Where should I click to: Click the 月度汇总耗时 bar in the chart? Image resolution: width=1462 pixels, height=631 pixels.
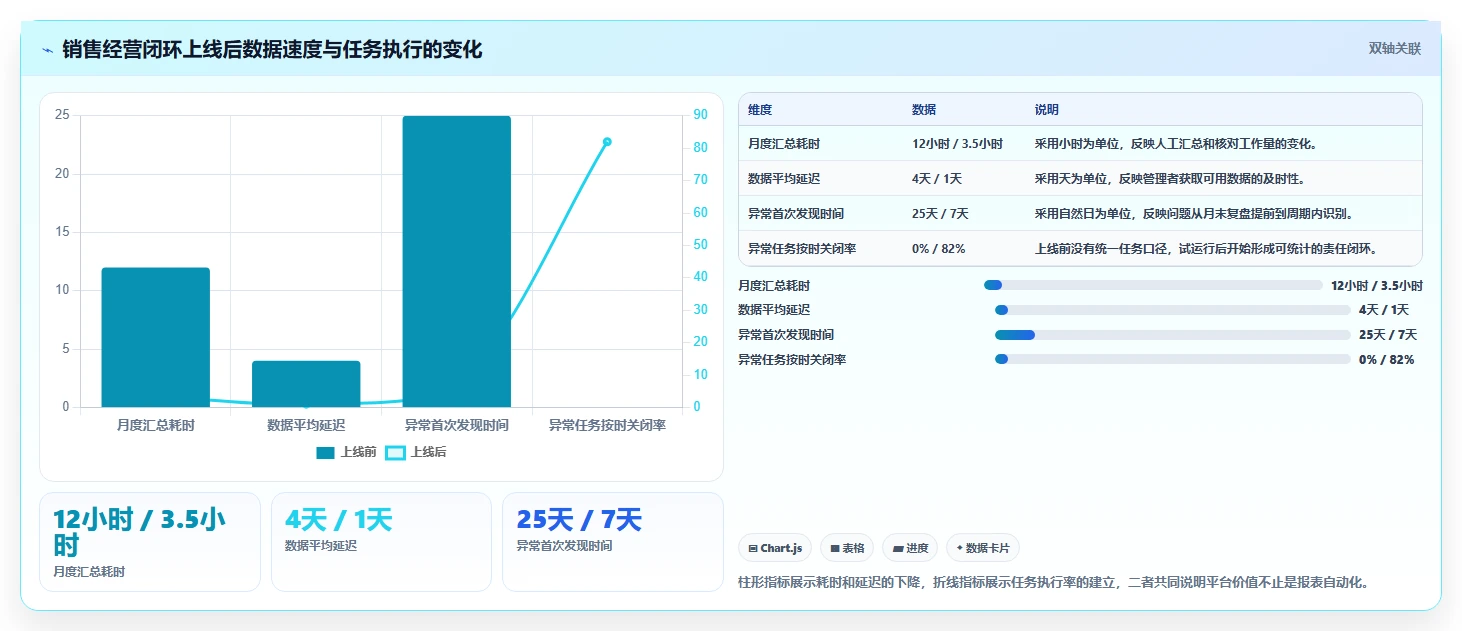click(156, 337)
